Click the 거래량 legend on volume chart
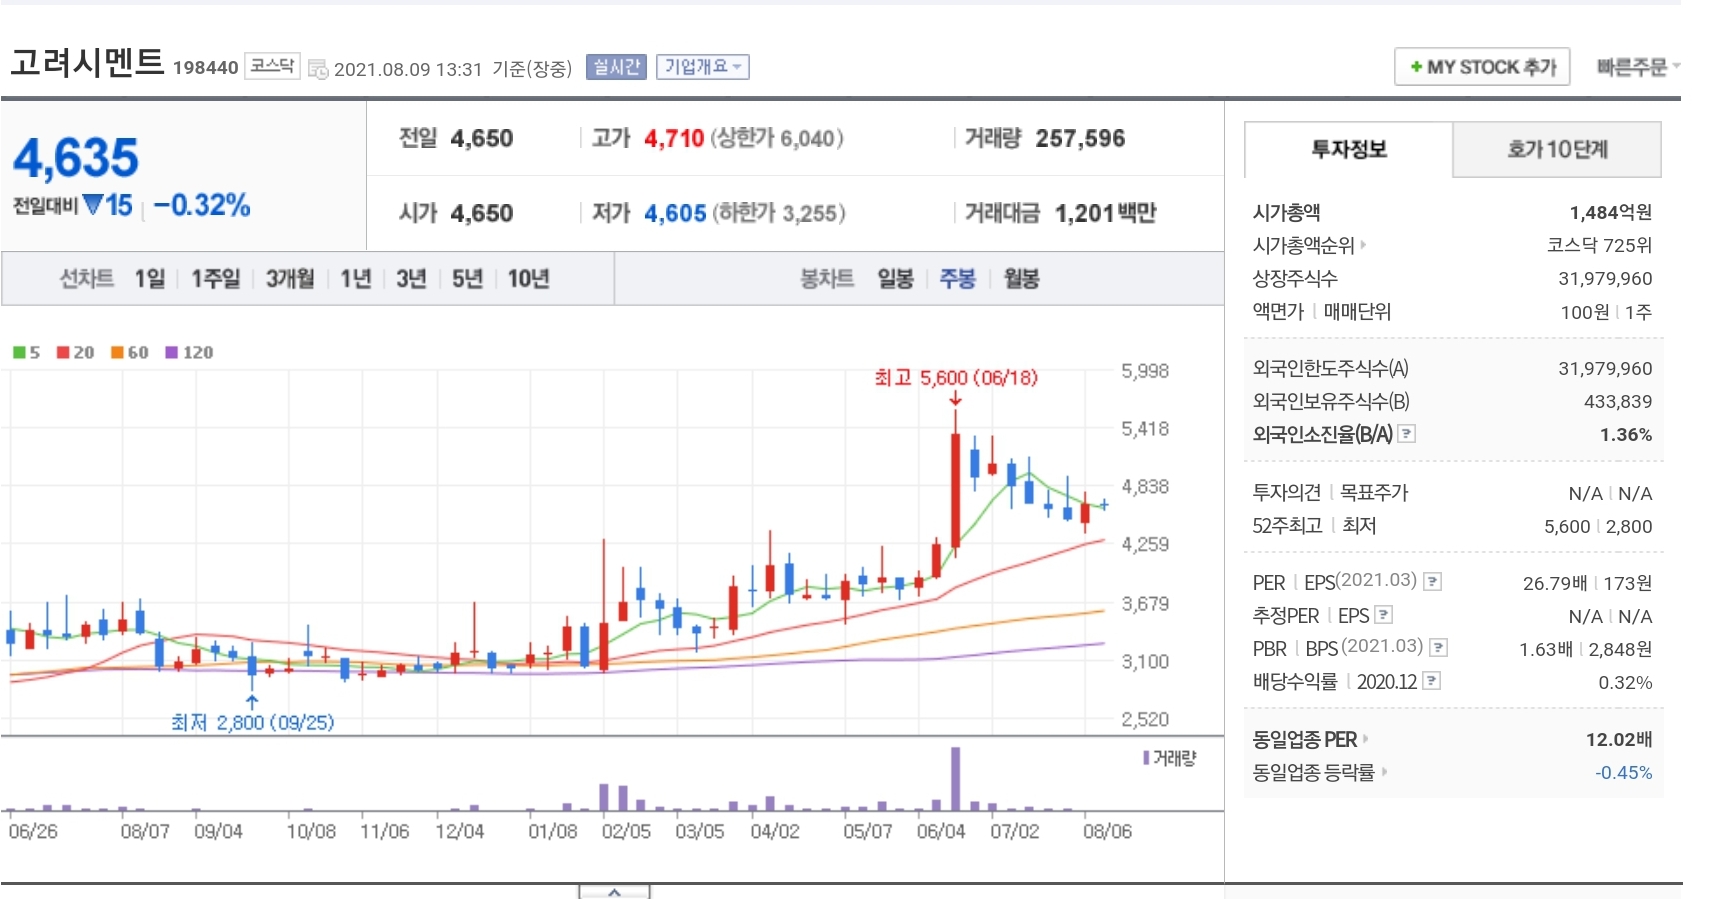 point(1169,758)
